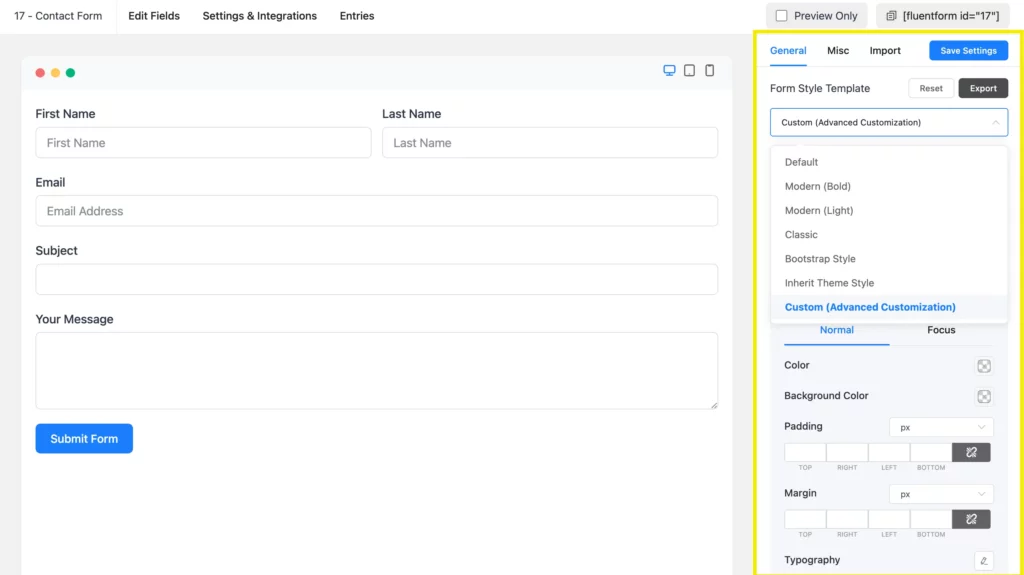The height and width of the screenshot is (575, 1024).
Task: Open the Misc styler tab
Action: (838, 50)
